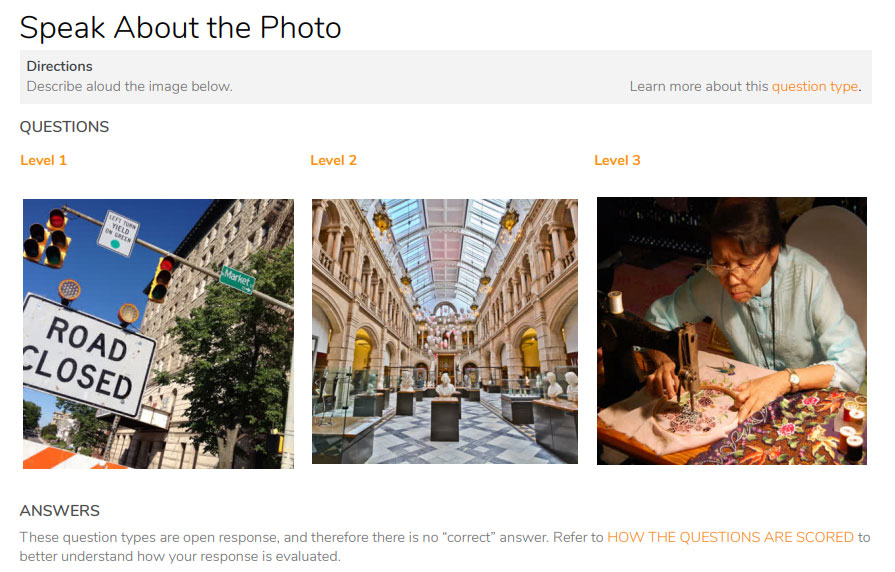895x572 pixels.
Task: Click the "Speak About the Photo" title
Action: click(x=180, y=27)
